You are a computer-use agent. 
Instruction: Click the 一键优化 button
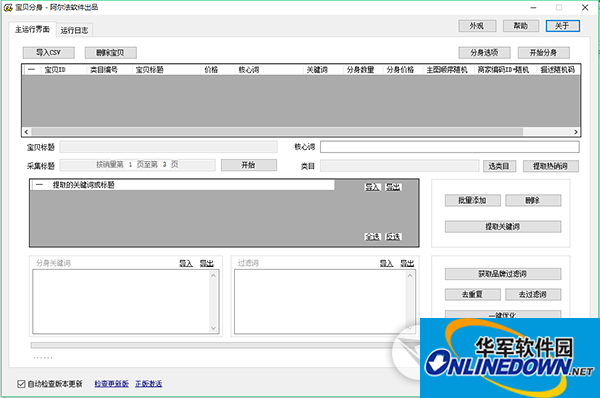[x=503, y=314]
